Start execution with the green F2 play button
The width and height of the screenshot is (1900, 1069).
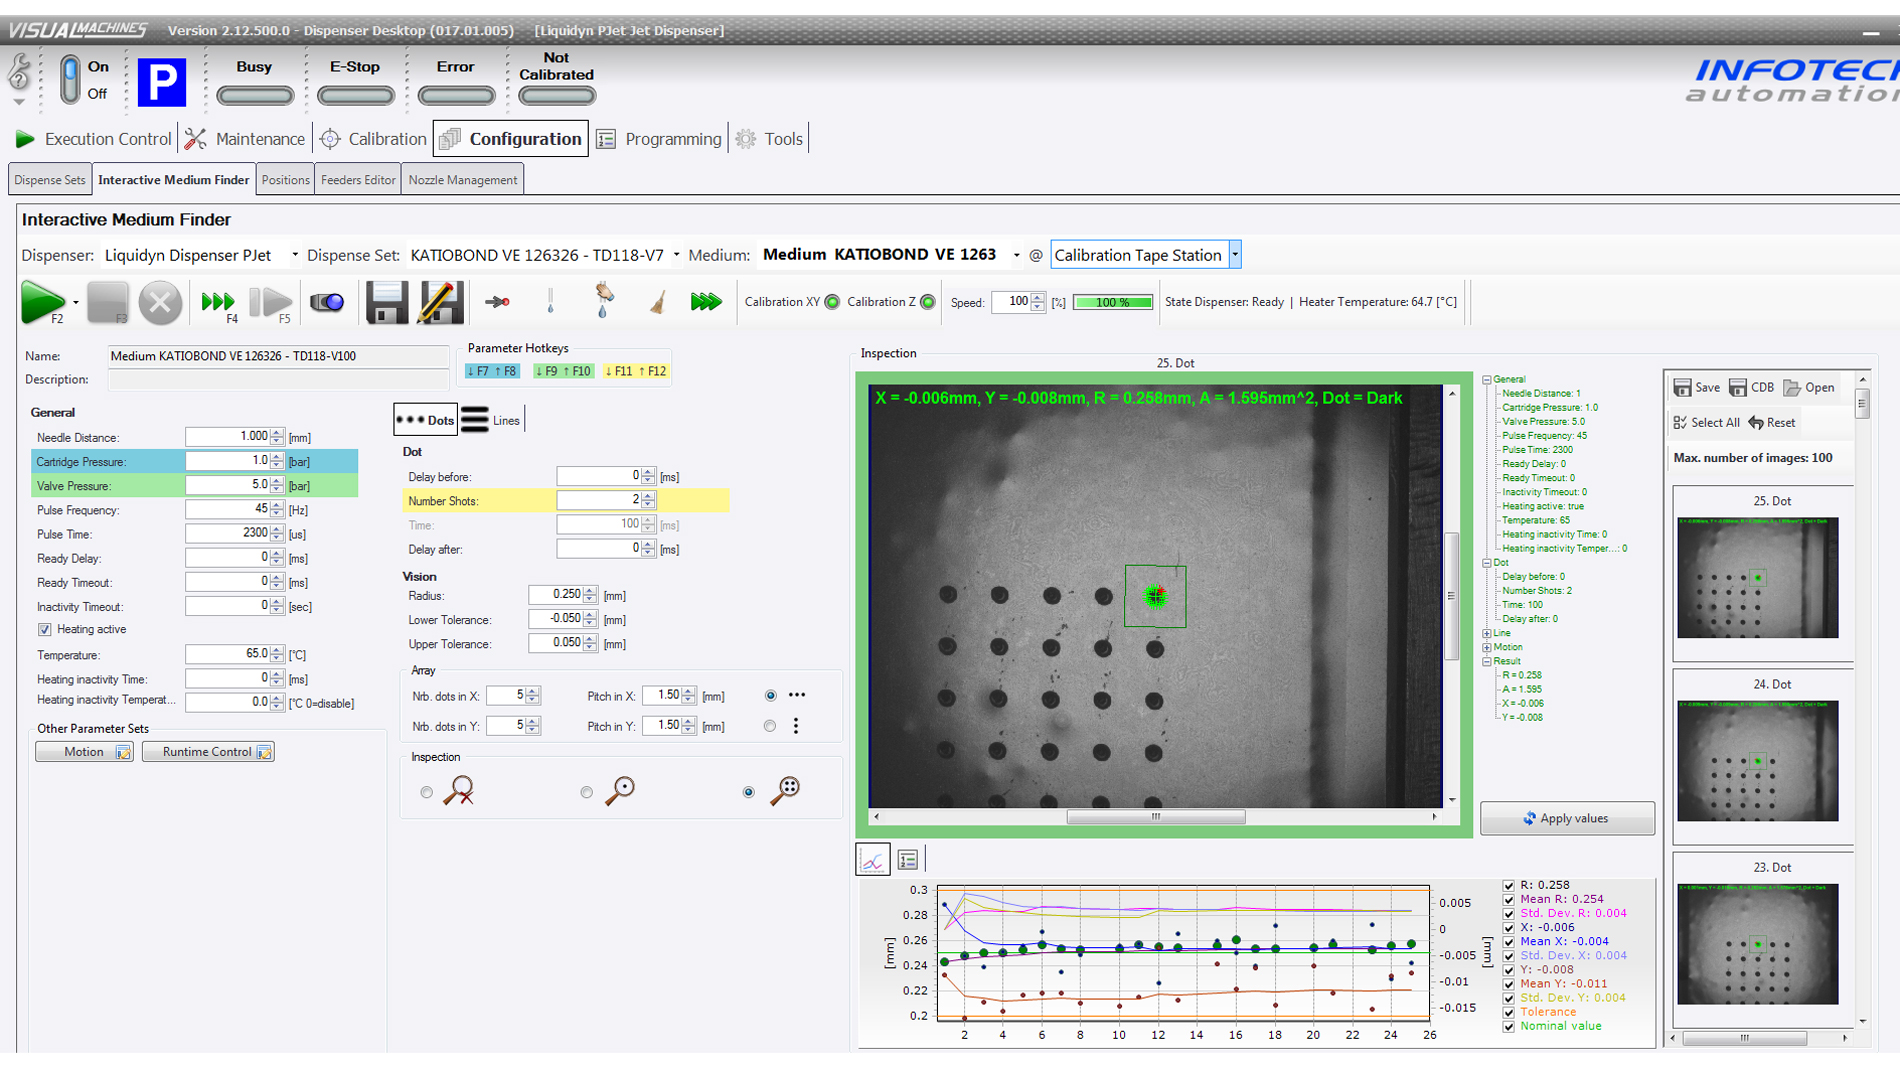[x=42, y=301]
